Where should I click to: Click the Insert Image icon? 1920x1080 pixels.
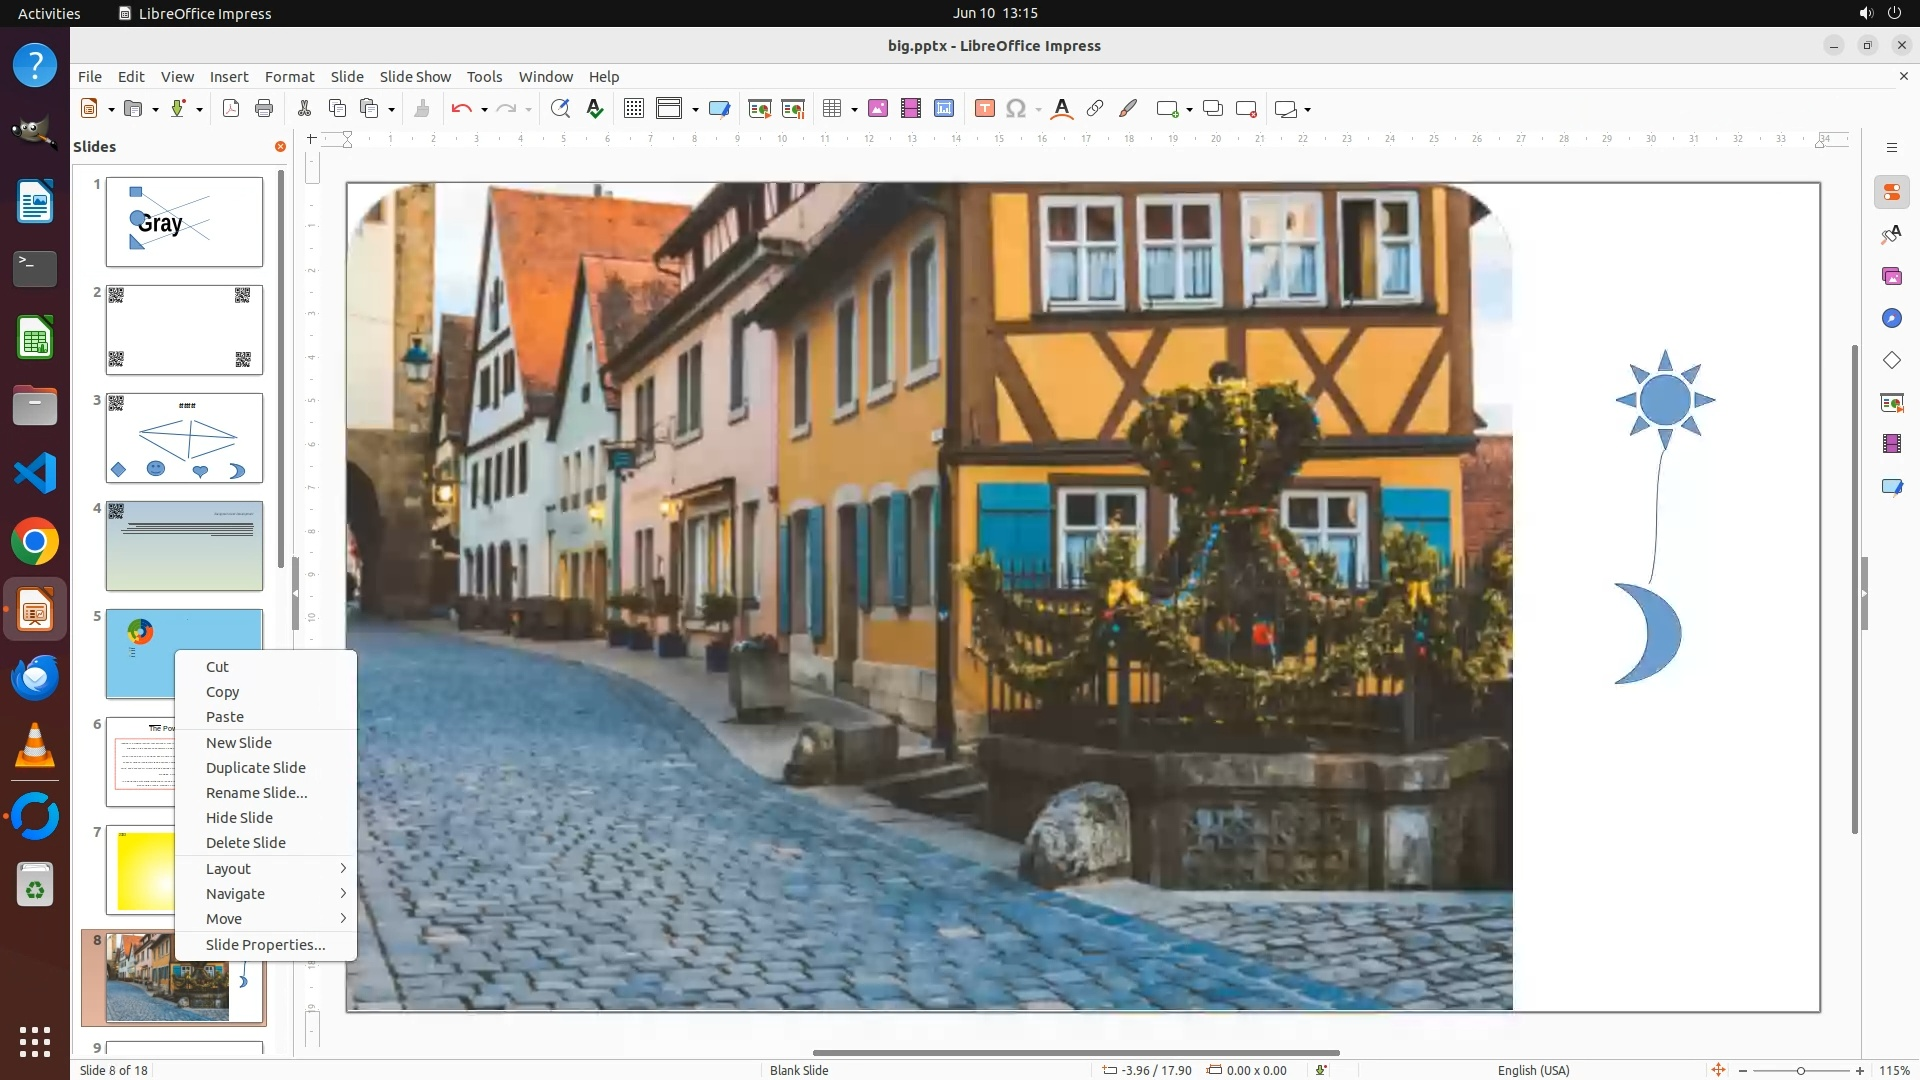tap(877, 109)
